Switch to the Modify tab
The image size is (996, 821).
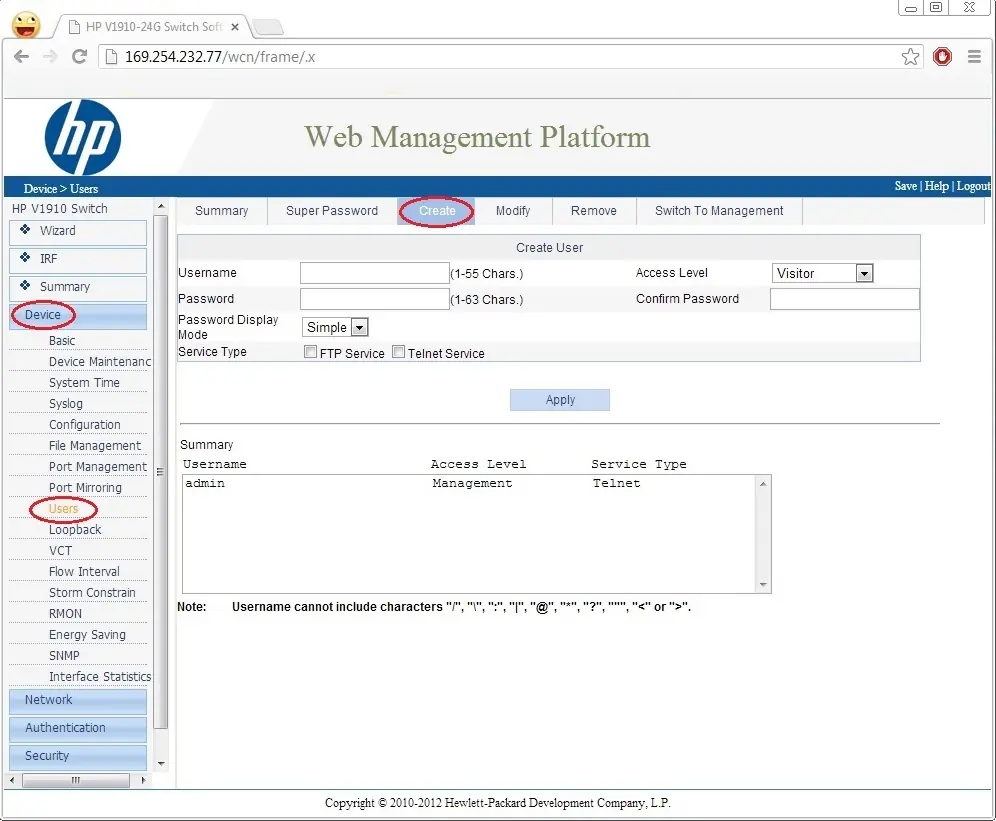click(513, 211)
